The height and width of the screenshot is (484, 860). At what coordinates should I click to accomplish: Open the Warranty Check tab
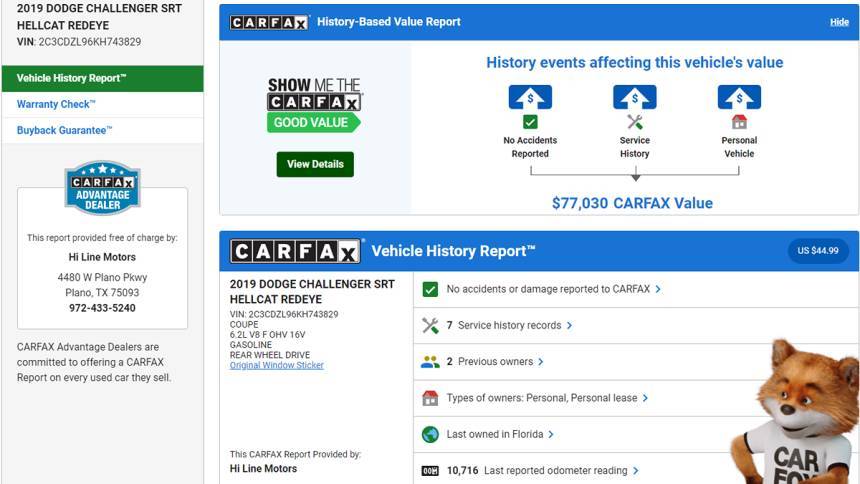[103, 104]
